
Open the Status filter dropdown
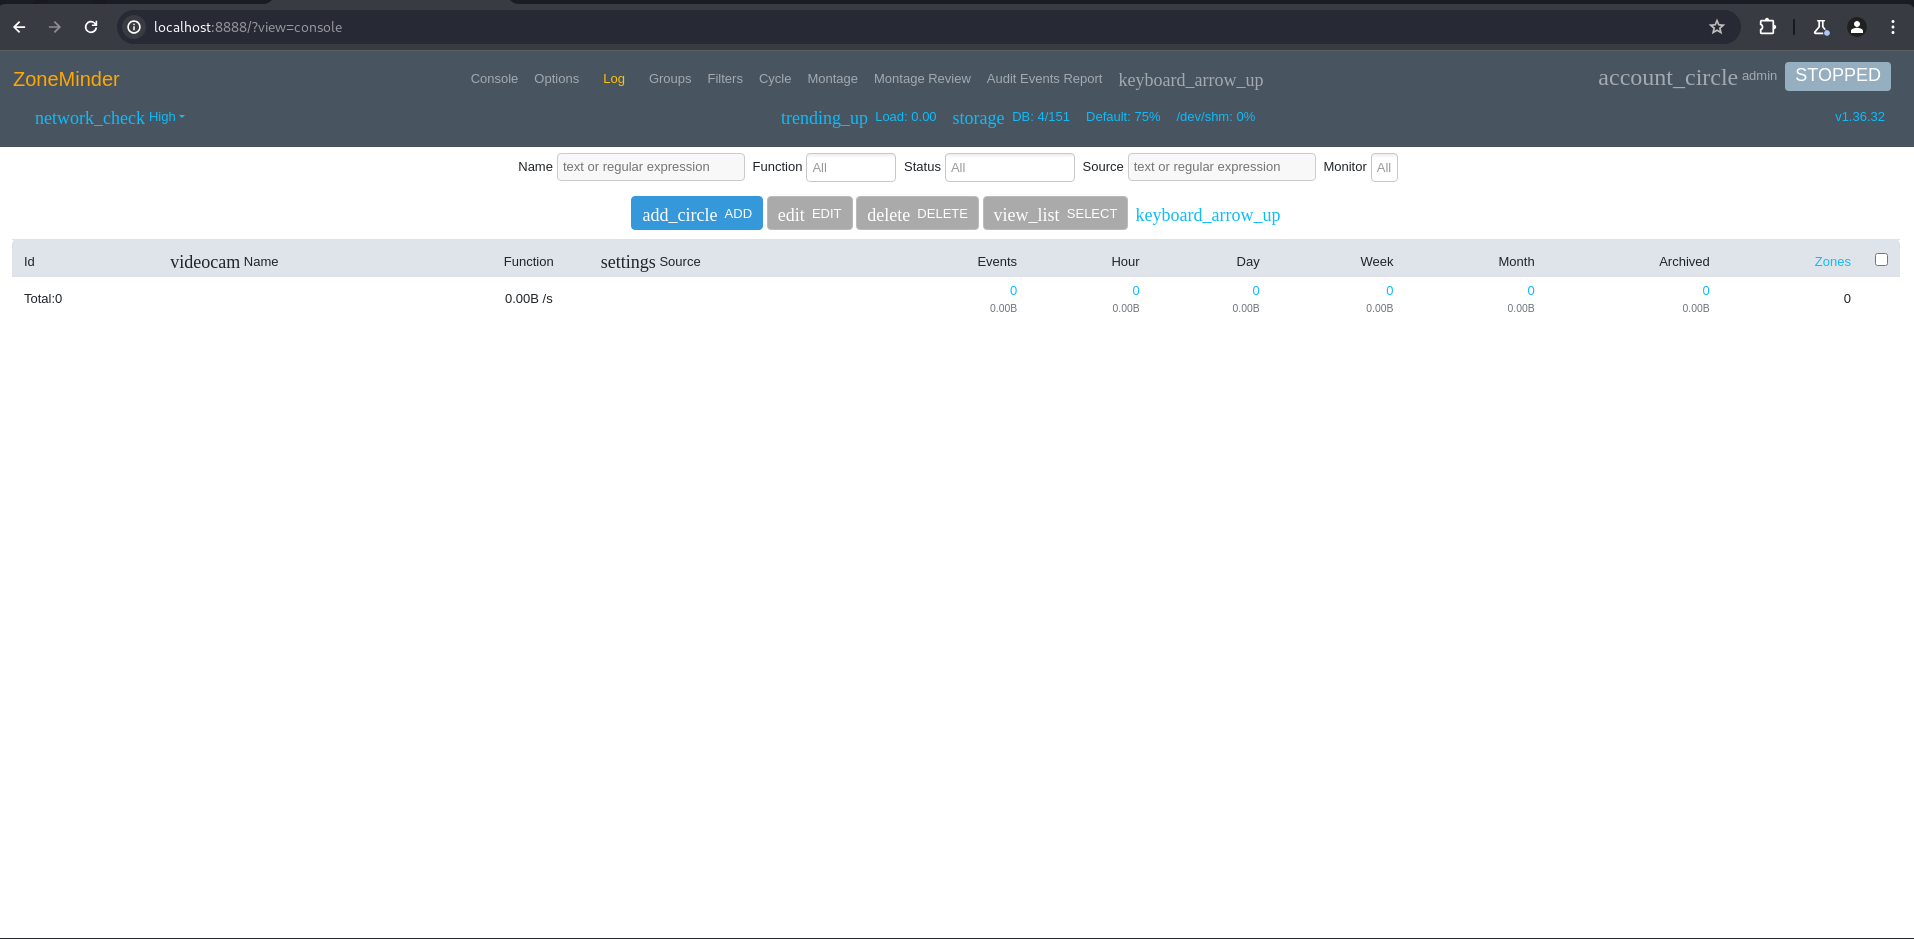click(1009, 167)
